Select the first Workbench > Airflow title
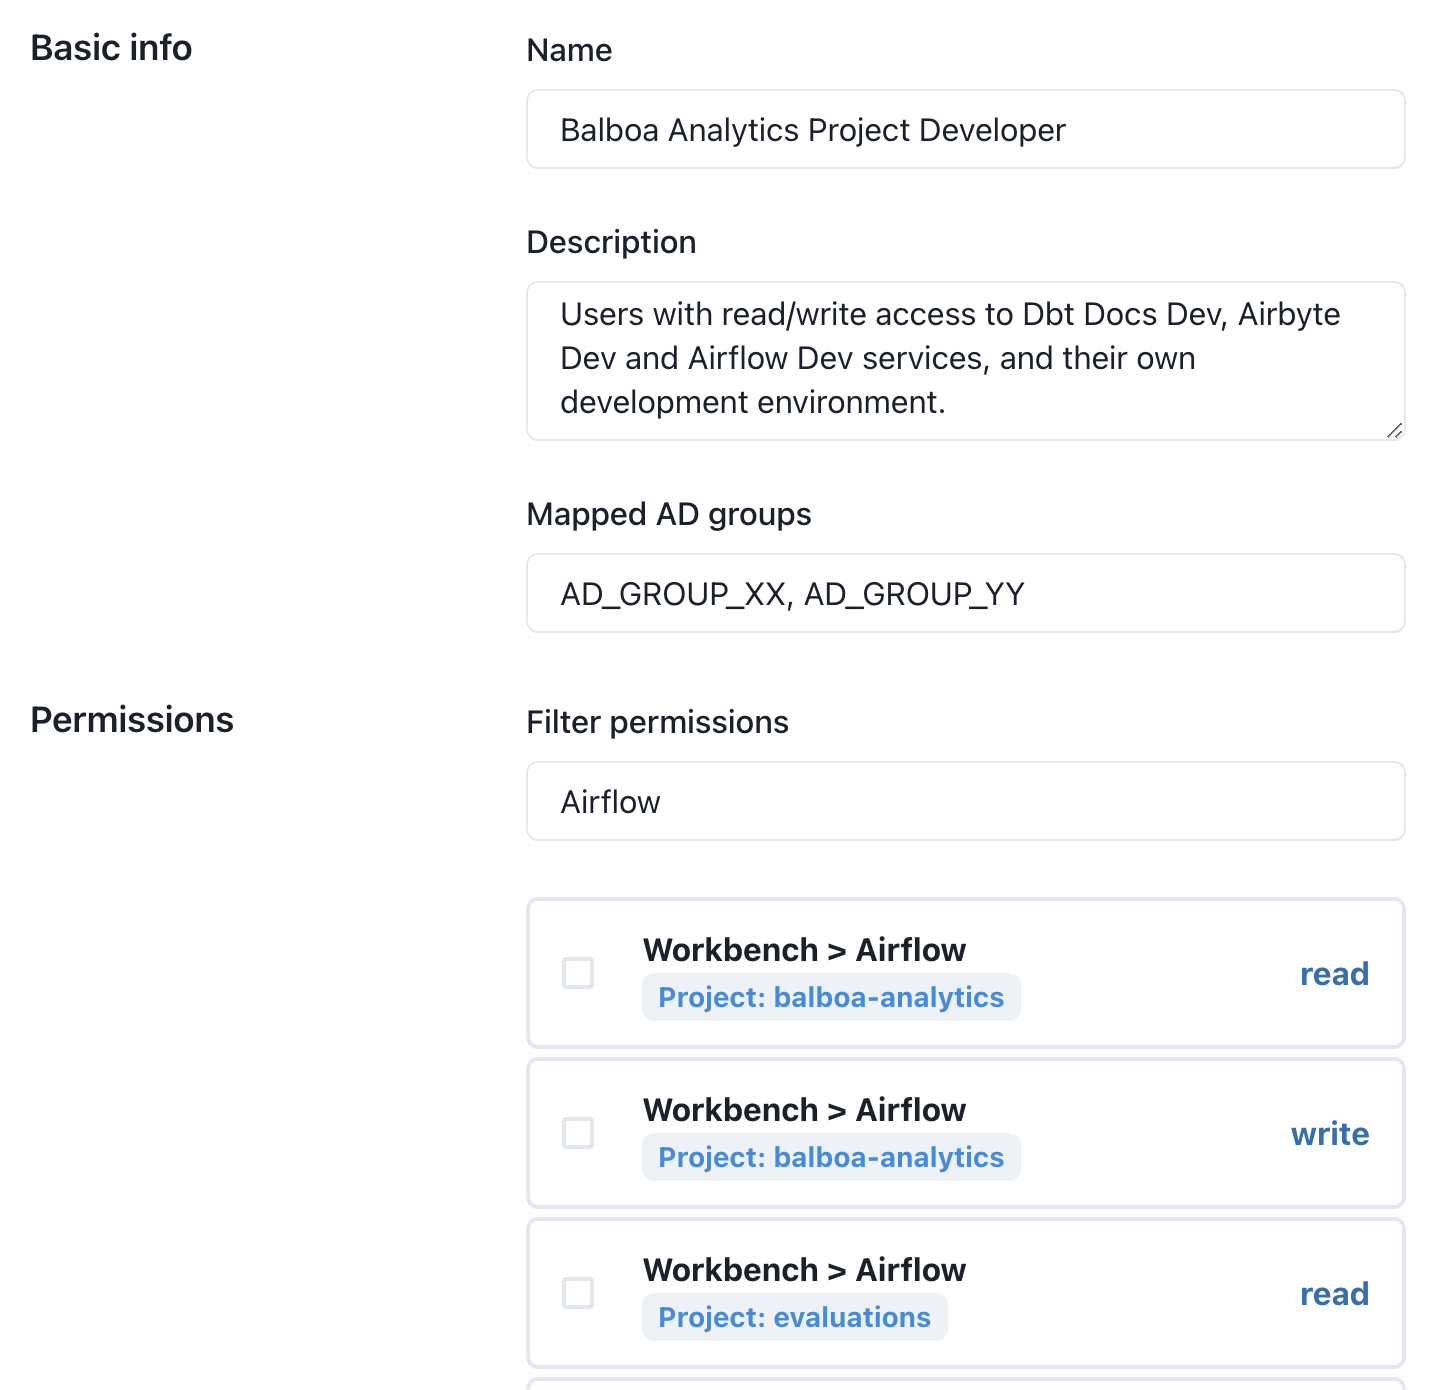The image size is (1430, 1390). 804,950
